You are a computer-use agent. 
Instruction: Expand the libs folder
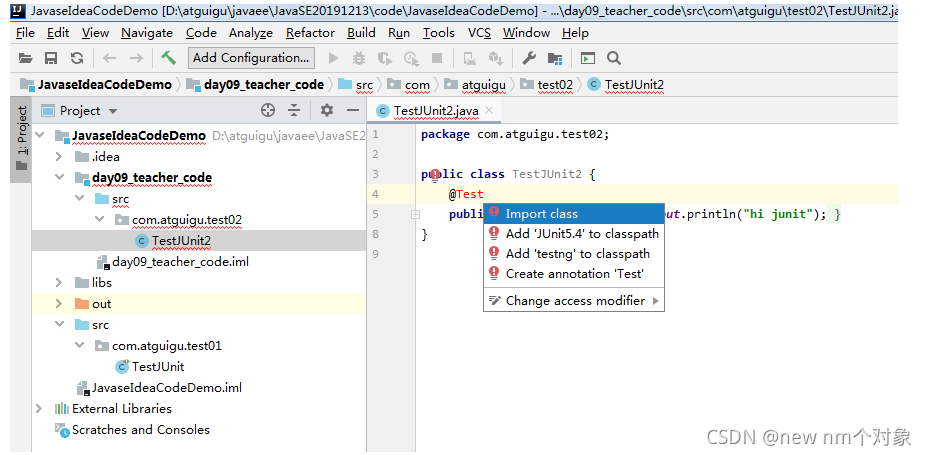tap(59, 282)
